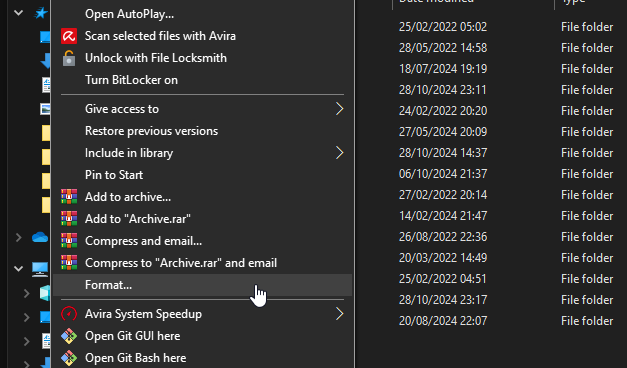Expand the Include in library submenu arrow
The width and height of the screenshot is (627, 368).
[x=339, y=153]
